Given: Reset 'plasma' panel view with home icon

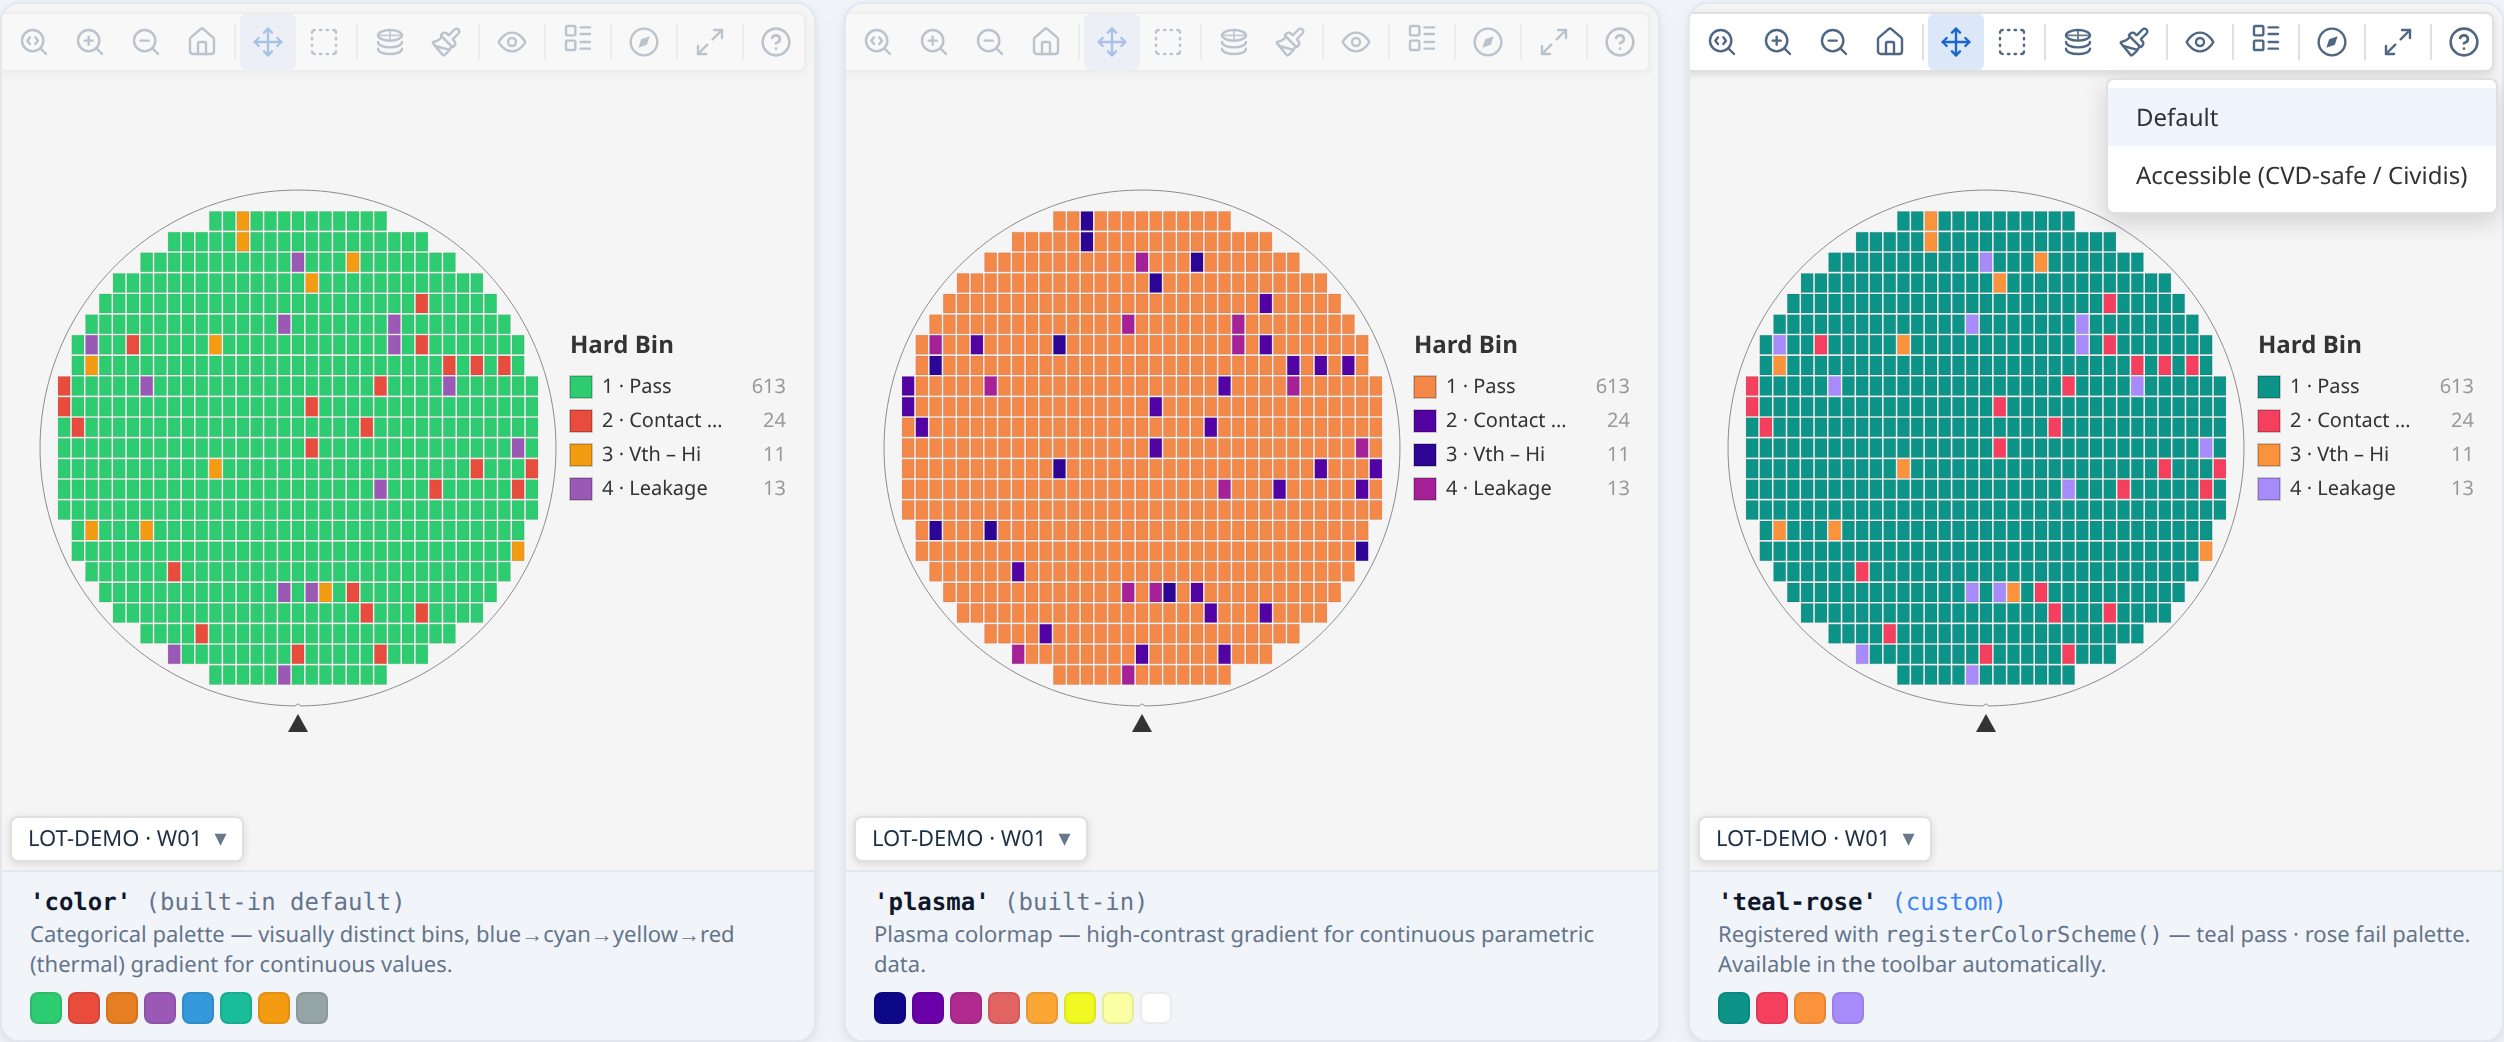Looking at the screenshot, I should [x=1046, y=42].
